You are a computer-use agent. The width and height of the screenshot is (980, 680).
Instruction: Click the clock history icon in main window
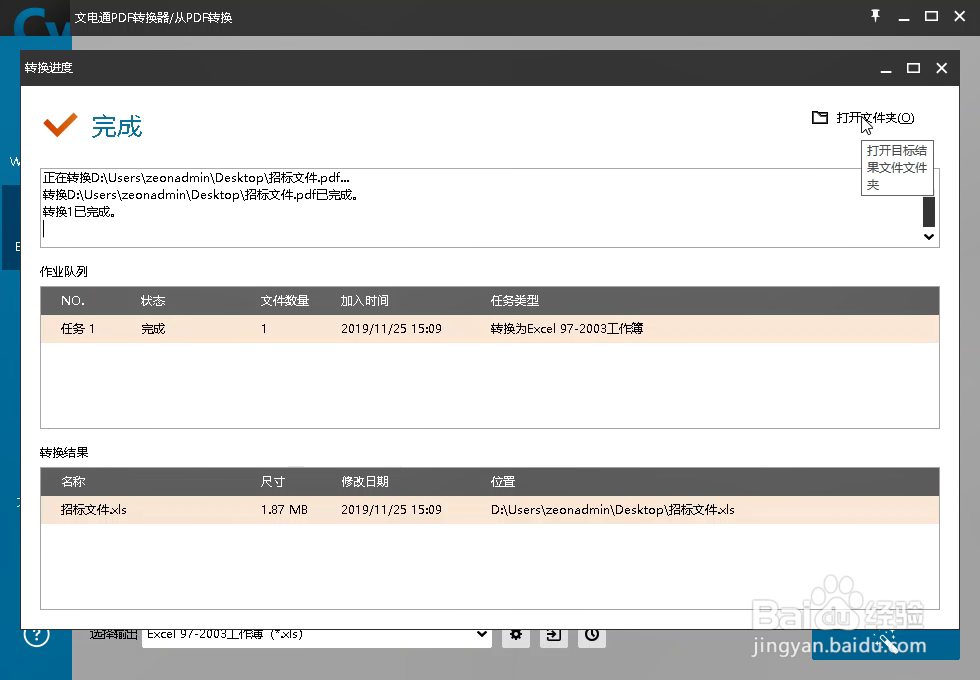(x=592, y=638)
